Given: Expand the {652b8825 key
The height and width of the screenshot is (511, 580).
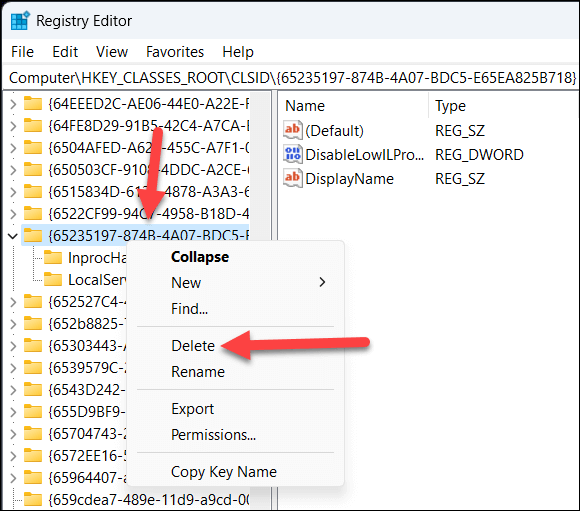Looking at the screenshot, I should point(13,324).
